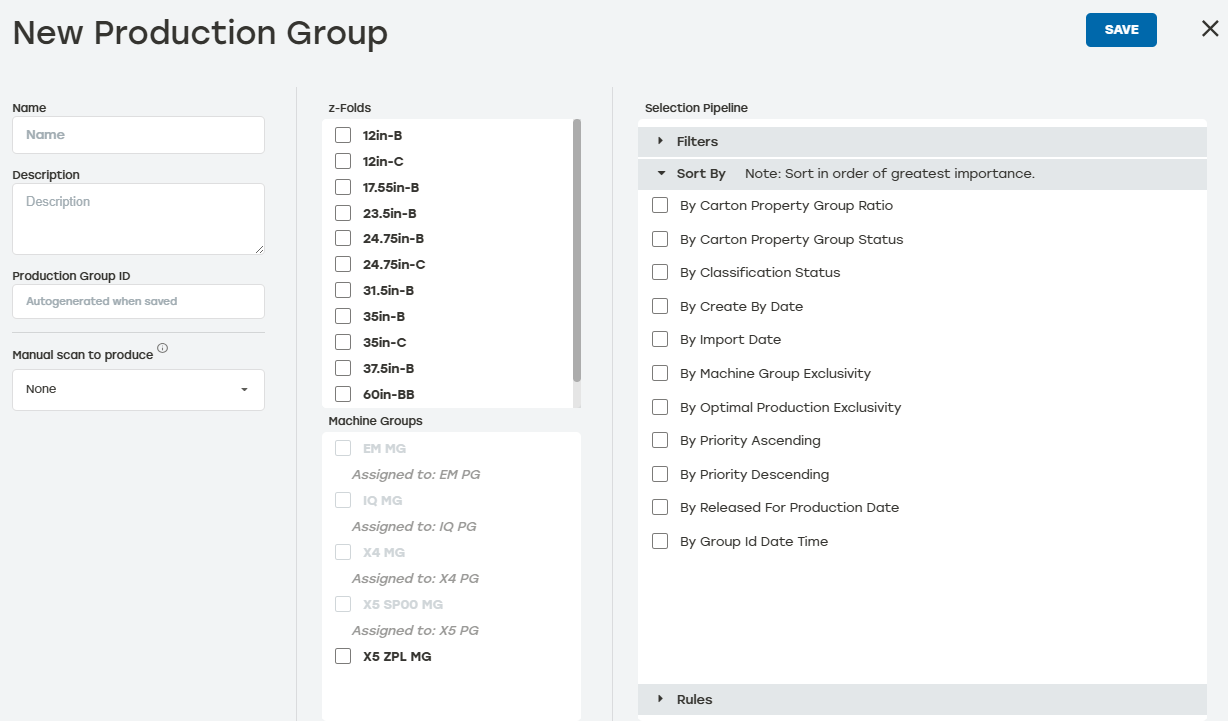Close the New Production Group dialog
Image resolution: width=1228 pixels, height=721 pixels.
point(1210,29)
